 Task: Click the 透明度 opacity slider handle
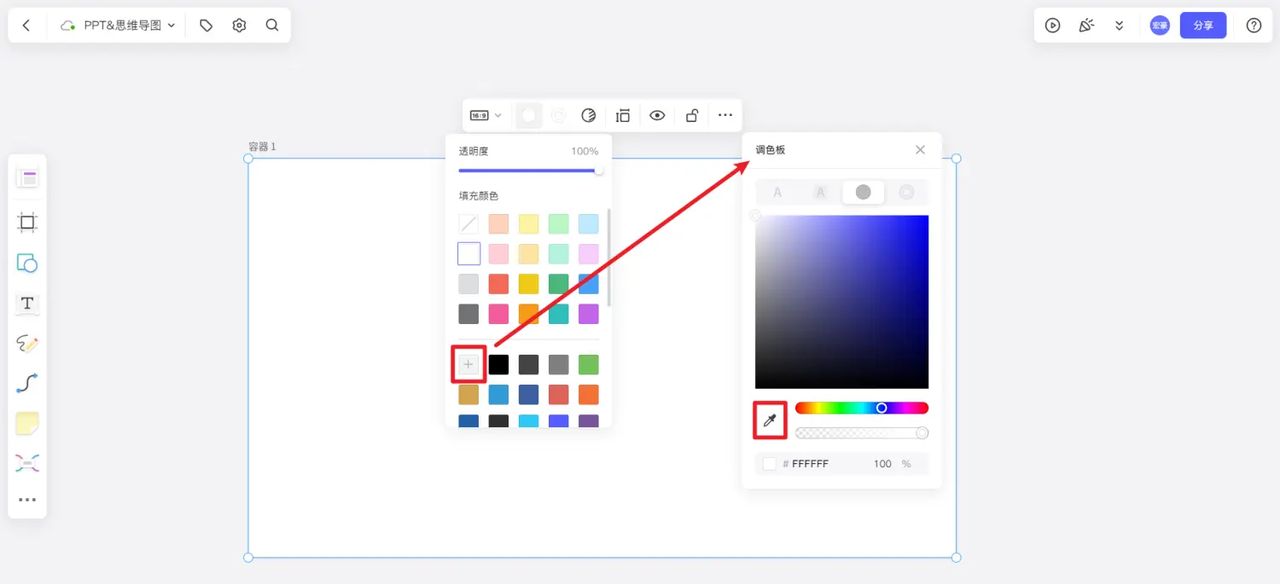(x=599, y=170)
